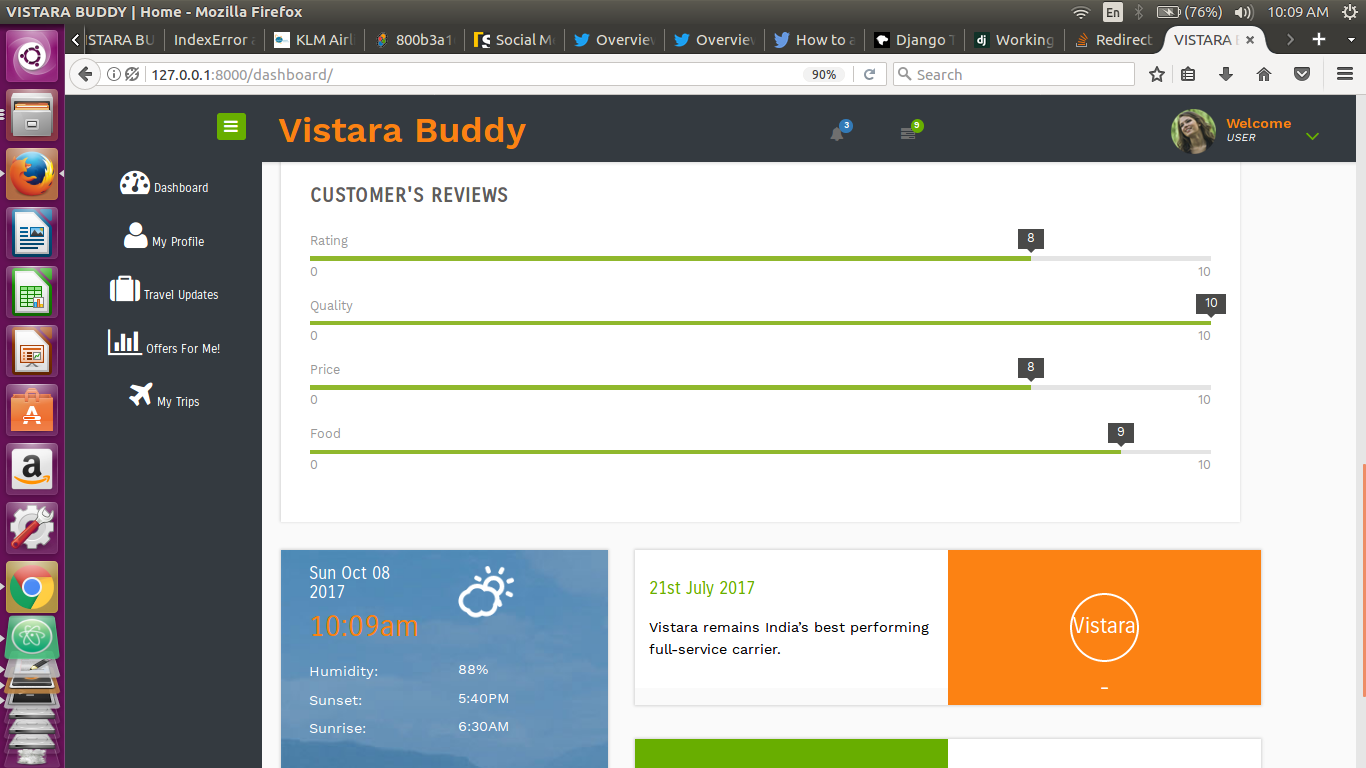The image size is (1366, 768).
Task: Select Travel Updates in the sidebar
Action: click(164, 290)
